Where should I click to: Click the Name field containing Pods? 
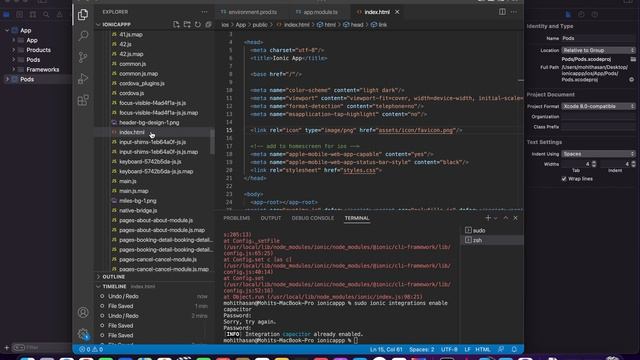(598, 38)
